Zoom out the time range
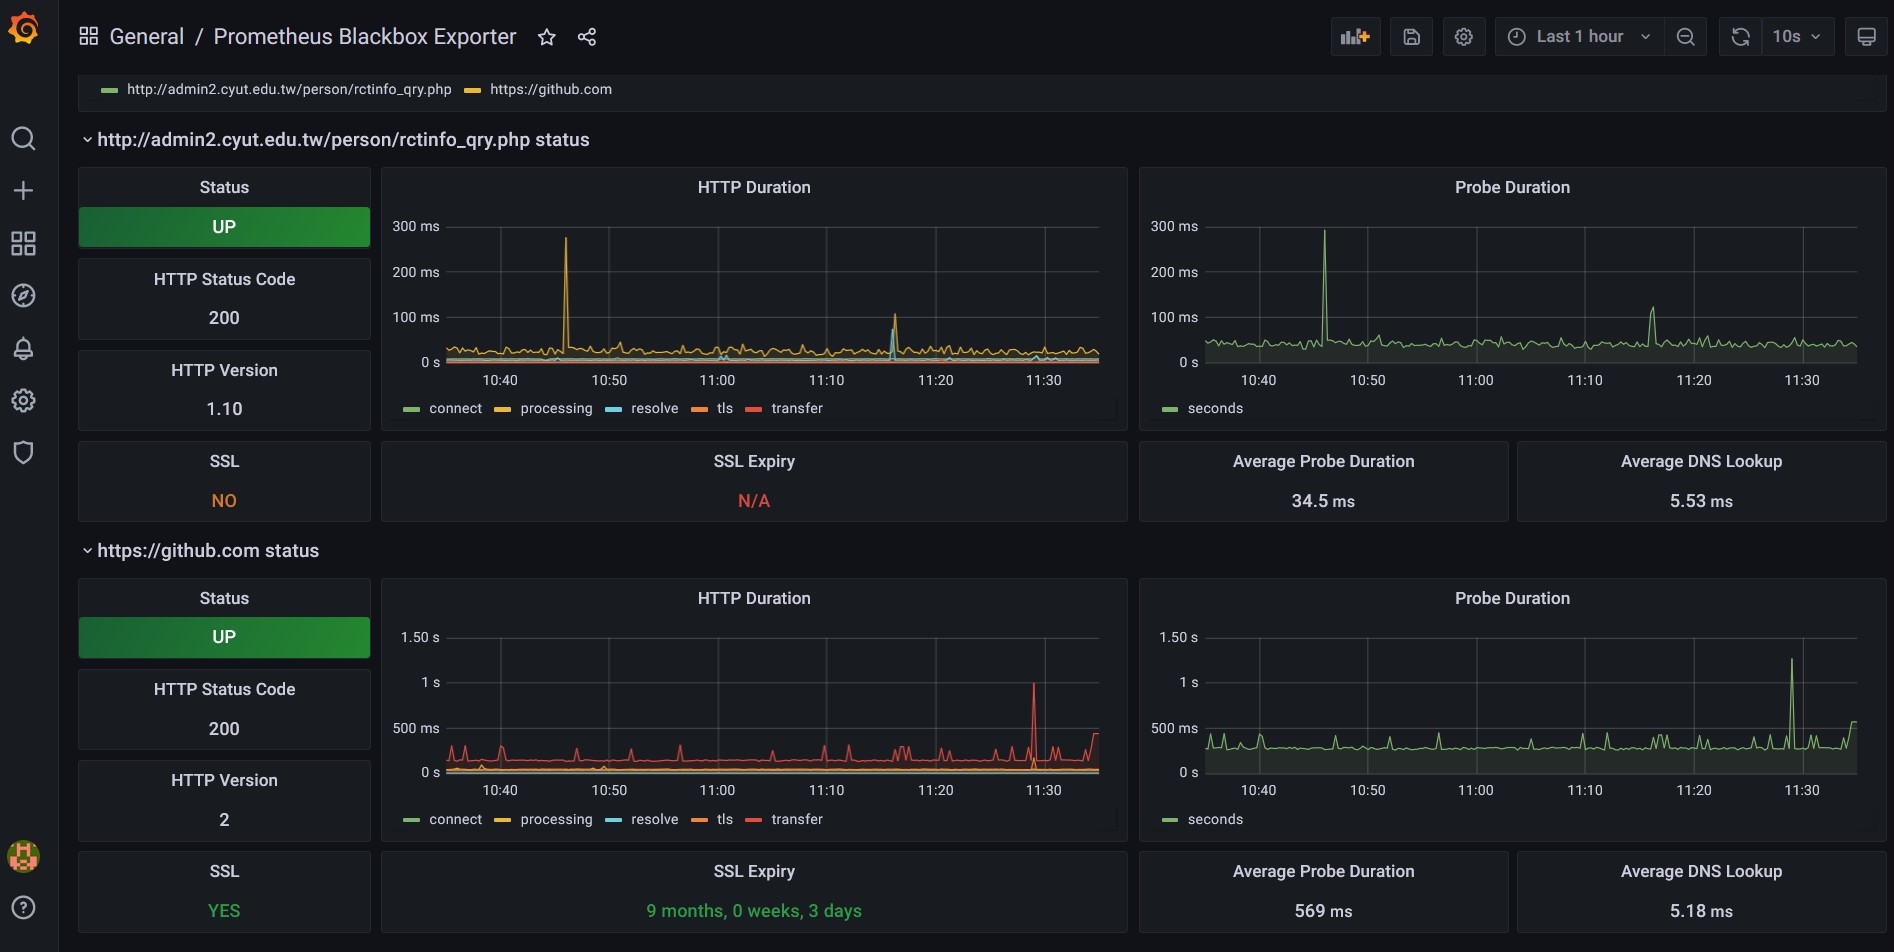The image size is (1894, 952). 1685,37
